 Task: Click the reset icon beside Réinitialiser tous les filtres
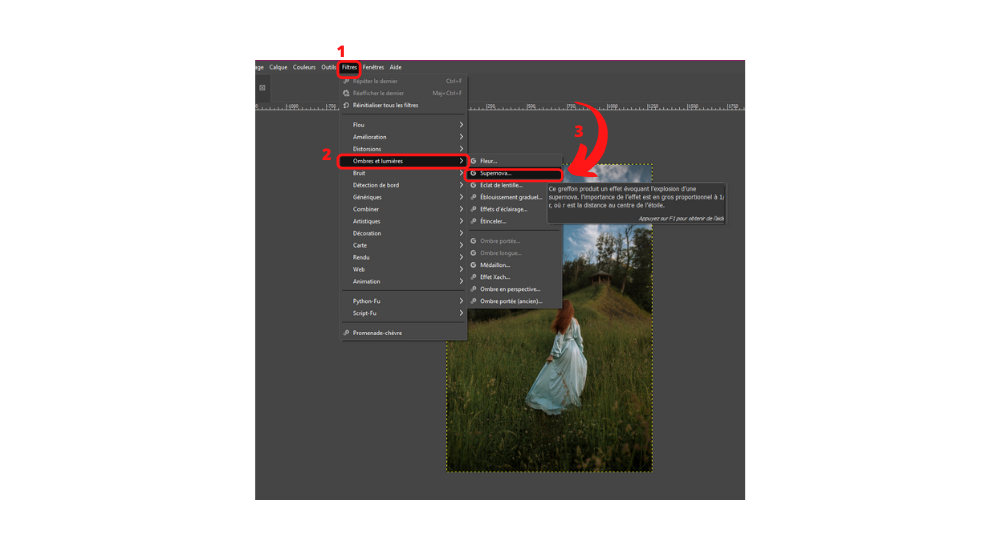pyautogui.click(x=346, y=105)
